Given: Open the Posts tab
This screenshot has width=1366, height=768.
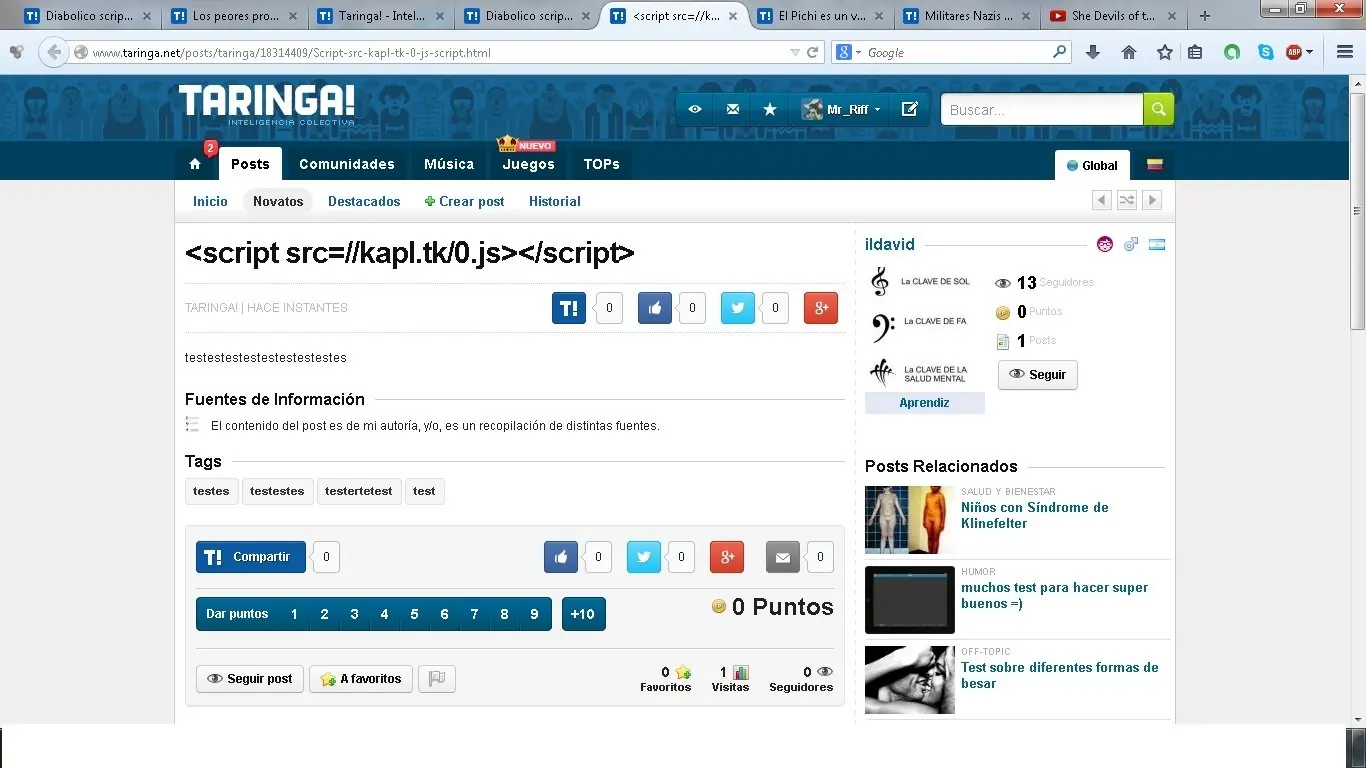Looking at the screenshot, I should [x=250, y=164].
